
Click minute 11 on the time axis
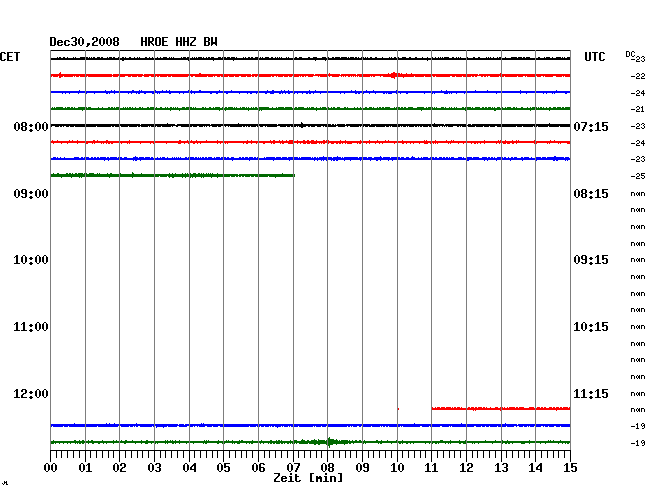click(431, 468)
